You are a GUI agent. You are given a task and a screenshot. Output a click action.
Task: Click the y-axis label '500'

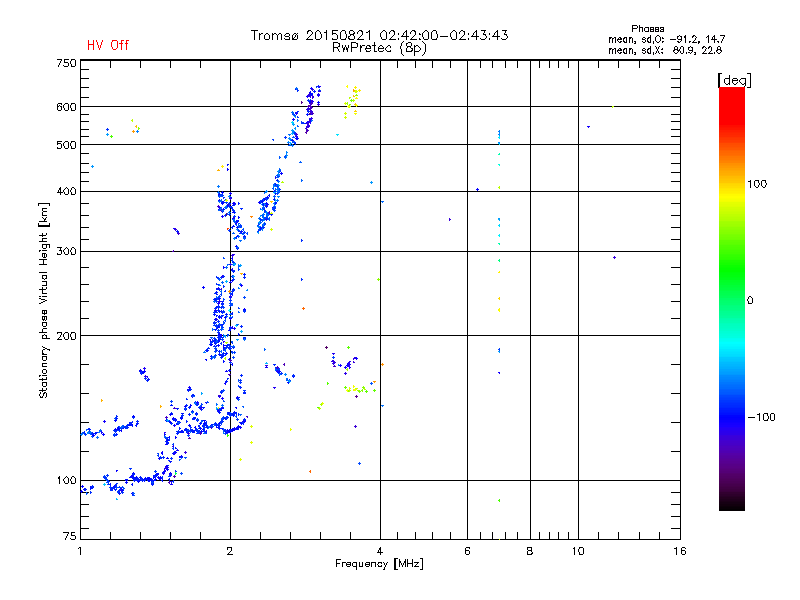(x=67, y=145)
